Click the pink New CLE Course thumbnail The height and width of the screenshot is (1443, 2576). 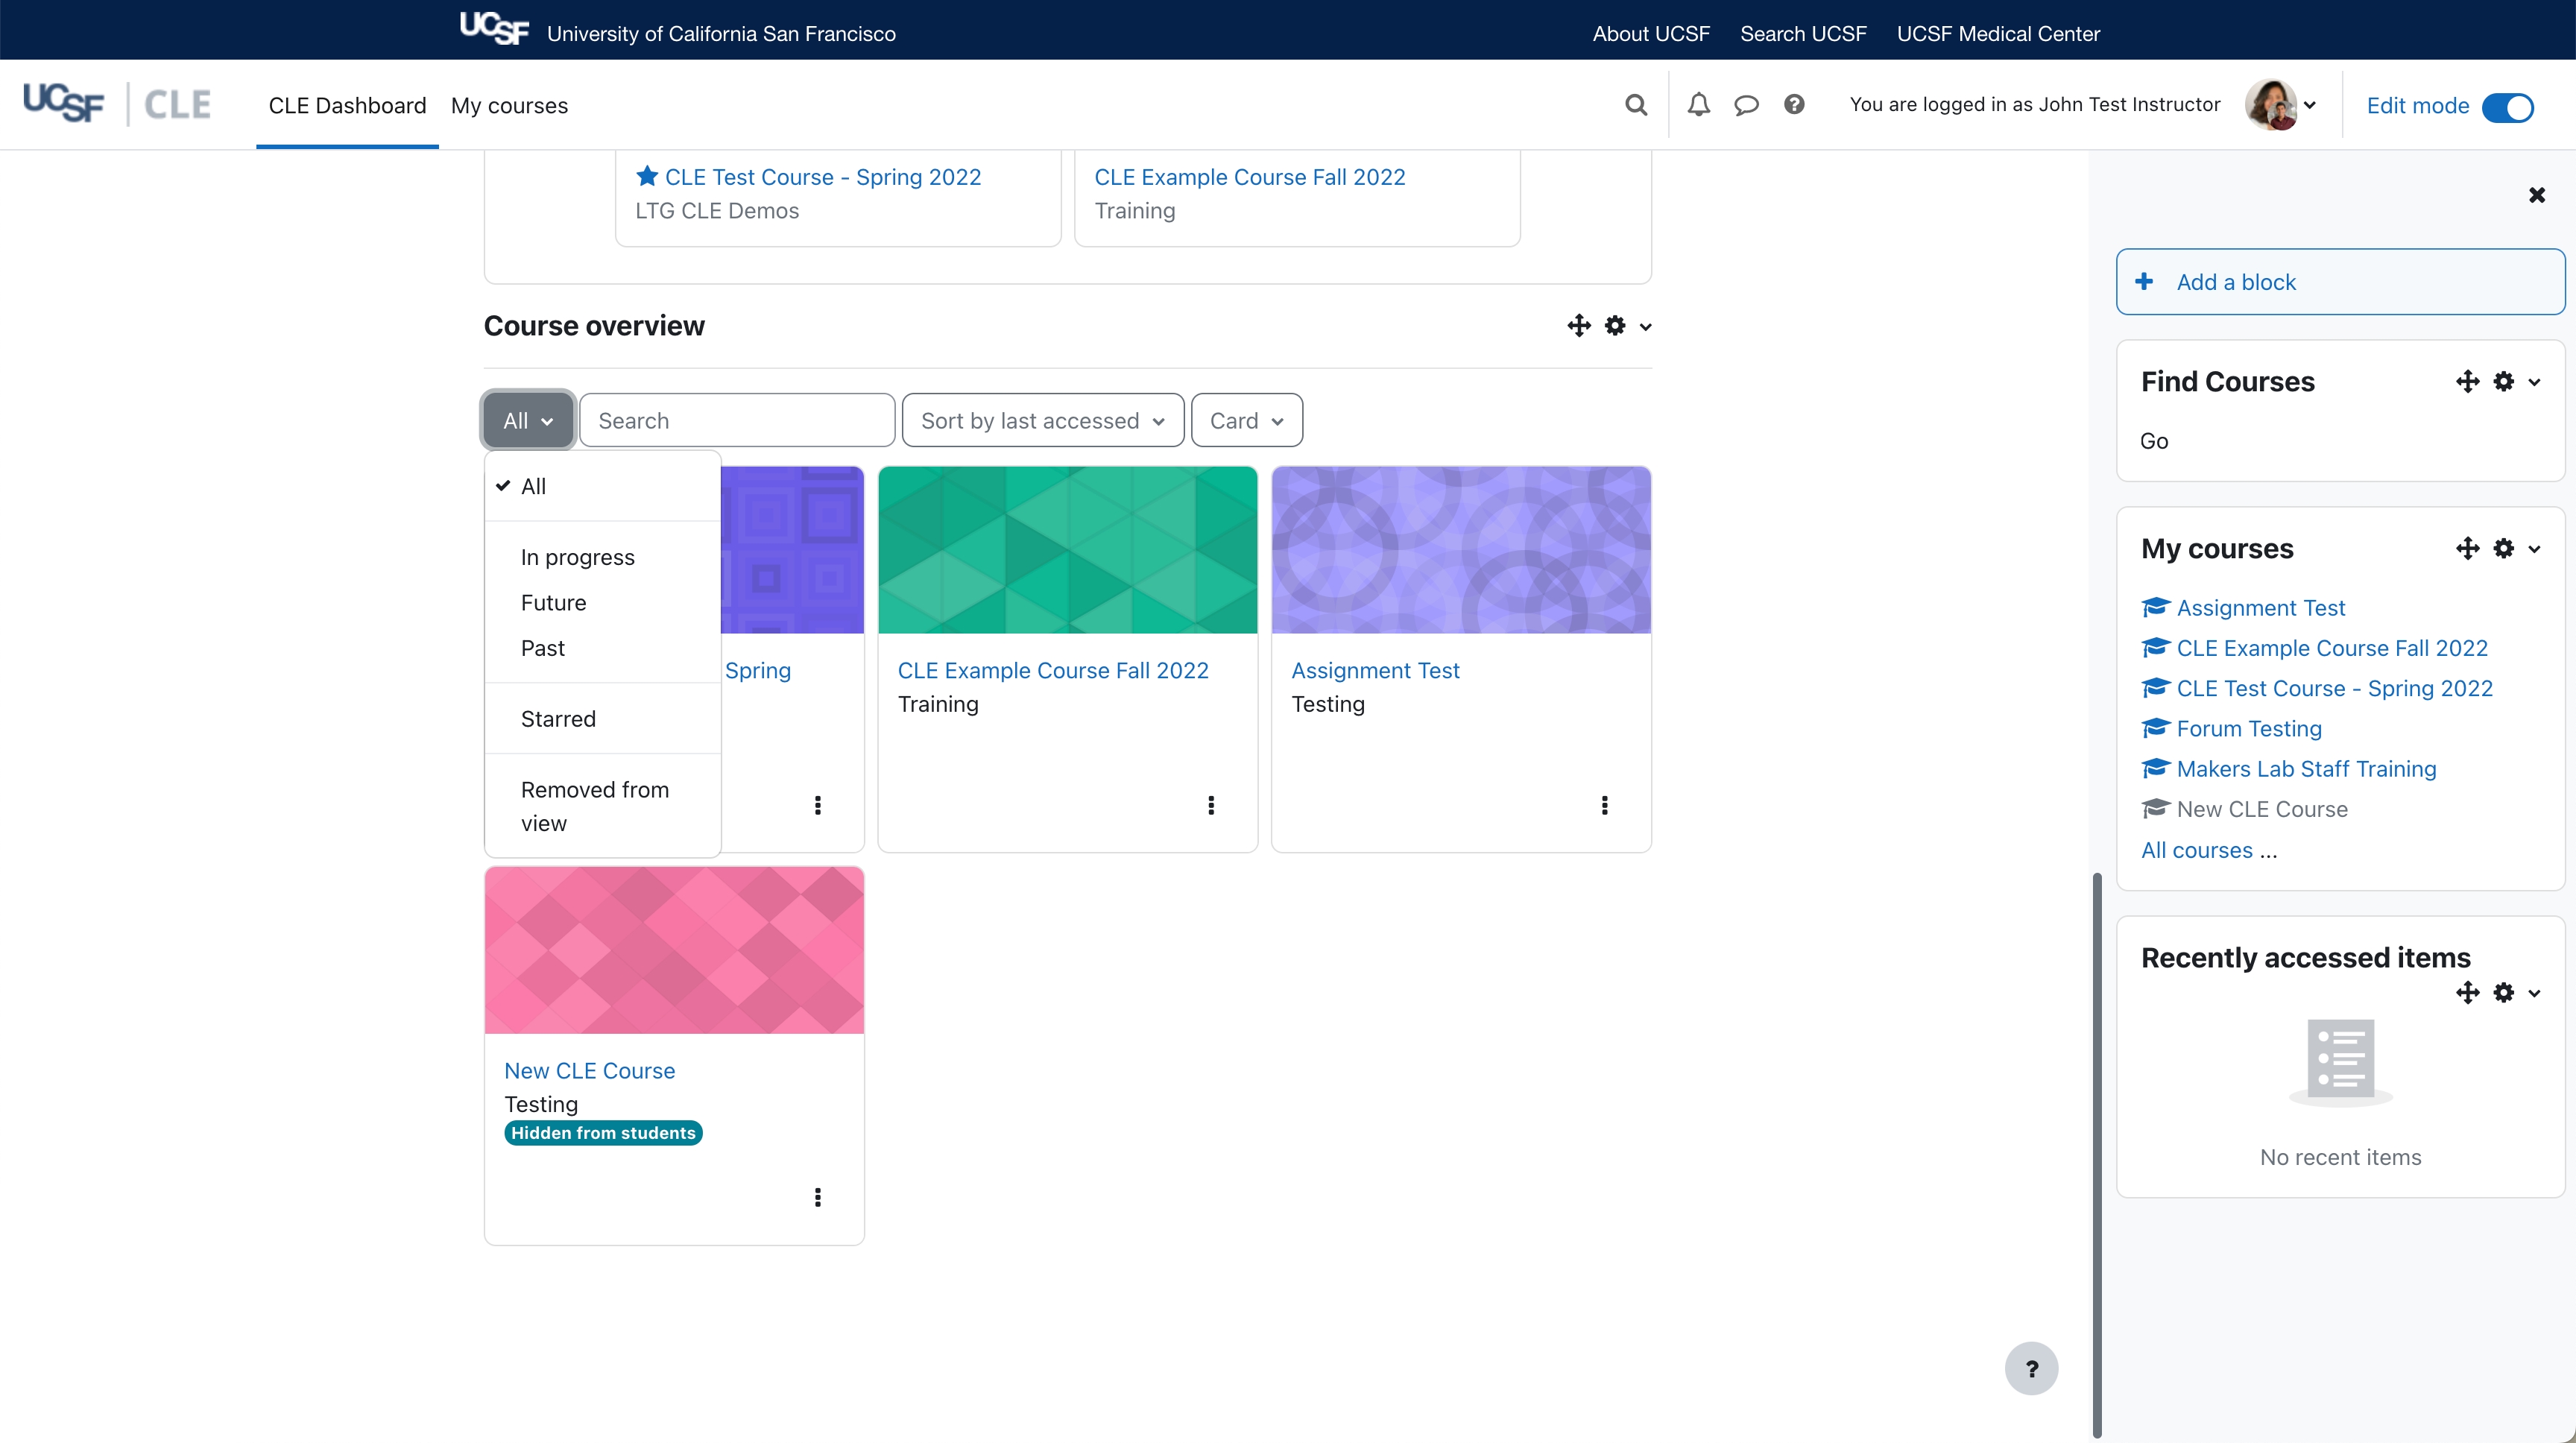[x=674, y=950]
